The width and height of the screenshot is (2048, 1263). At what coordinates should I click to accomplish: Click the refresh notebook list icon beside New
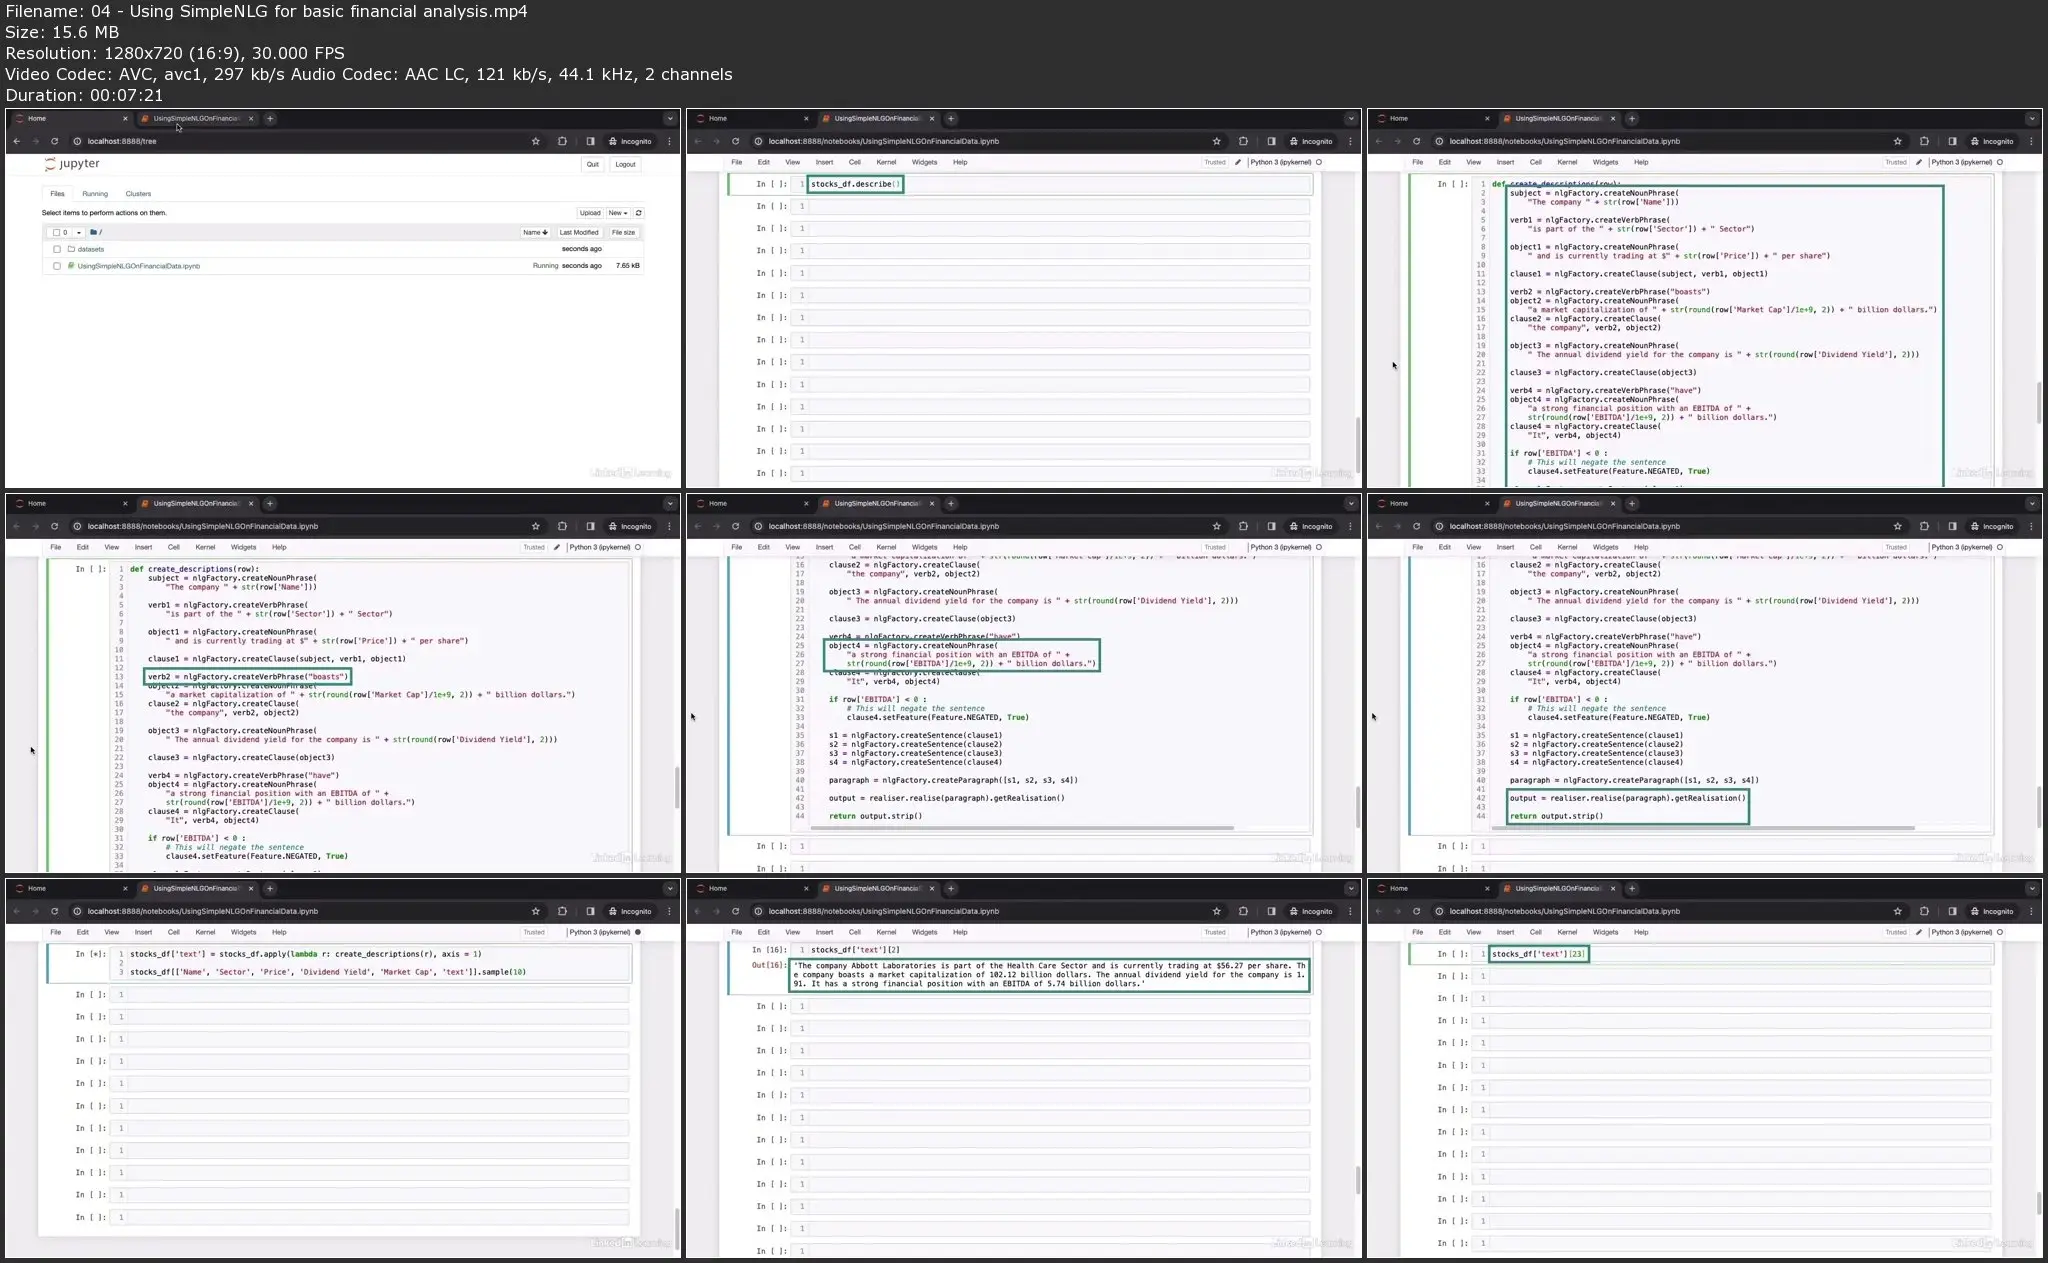[x=639, y=213]
